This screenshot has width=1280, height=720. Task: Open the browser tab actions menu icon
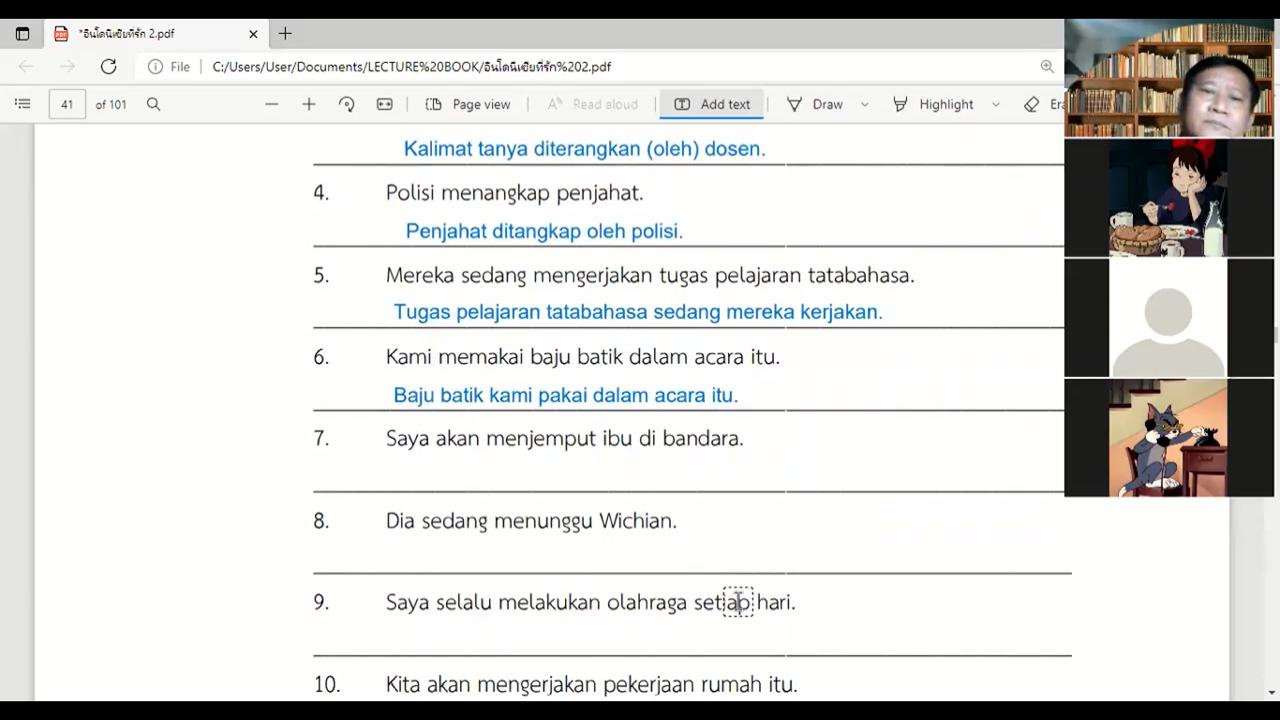click(x=23, y=33)
